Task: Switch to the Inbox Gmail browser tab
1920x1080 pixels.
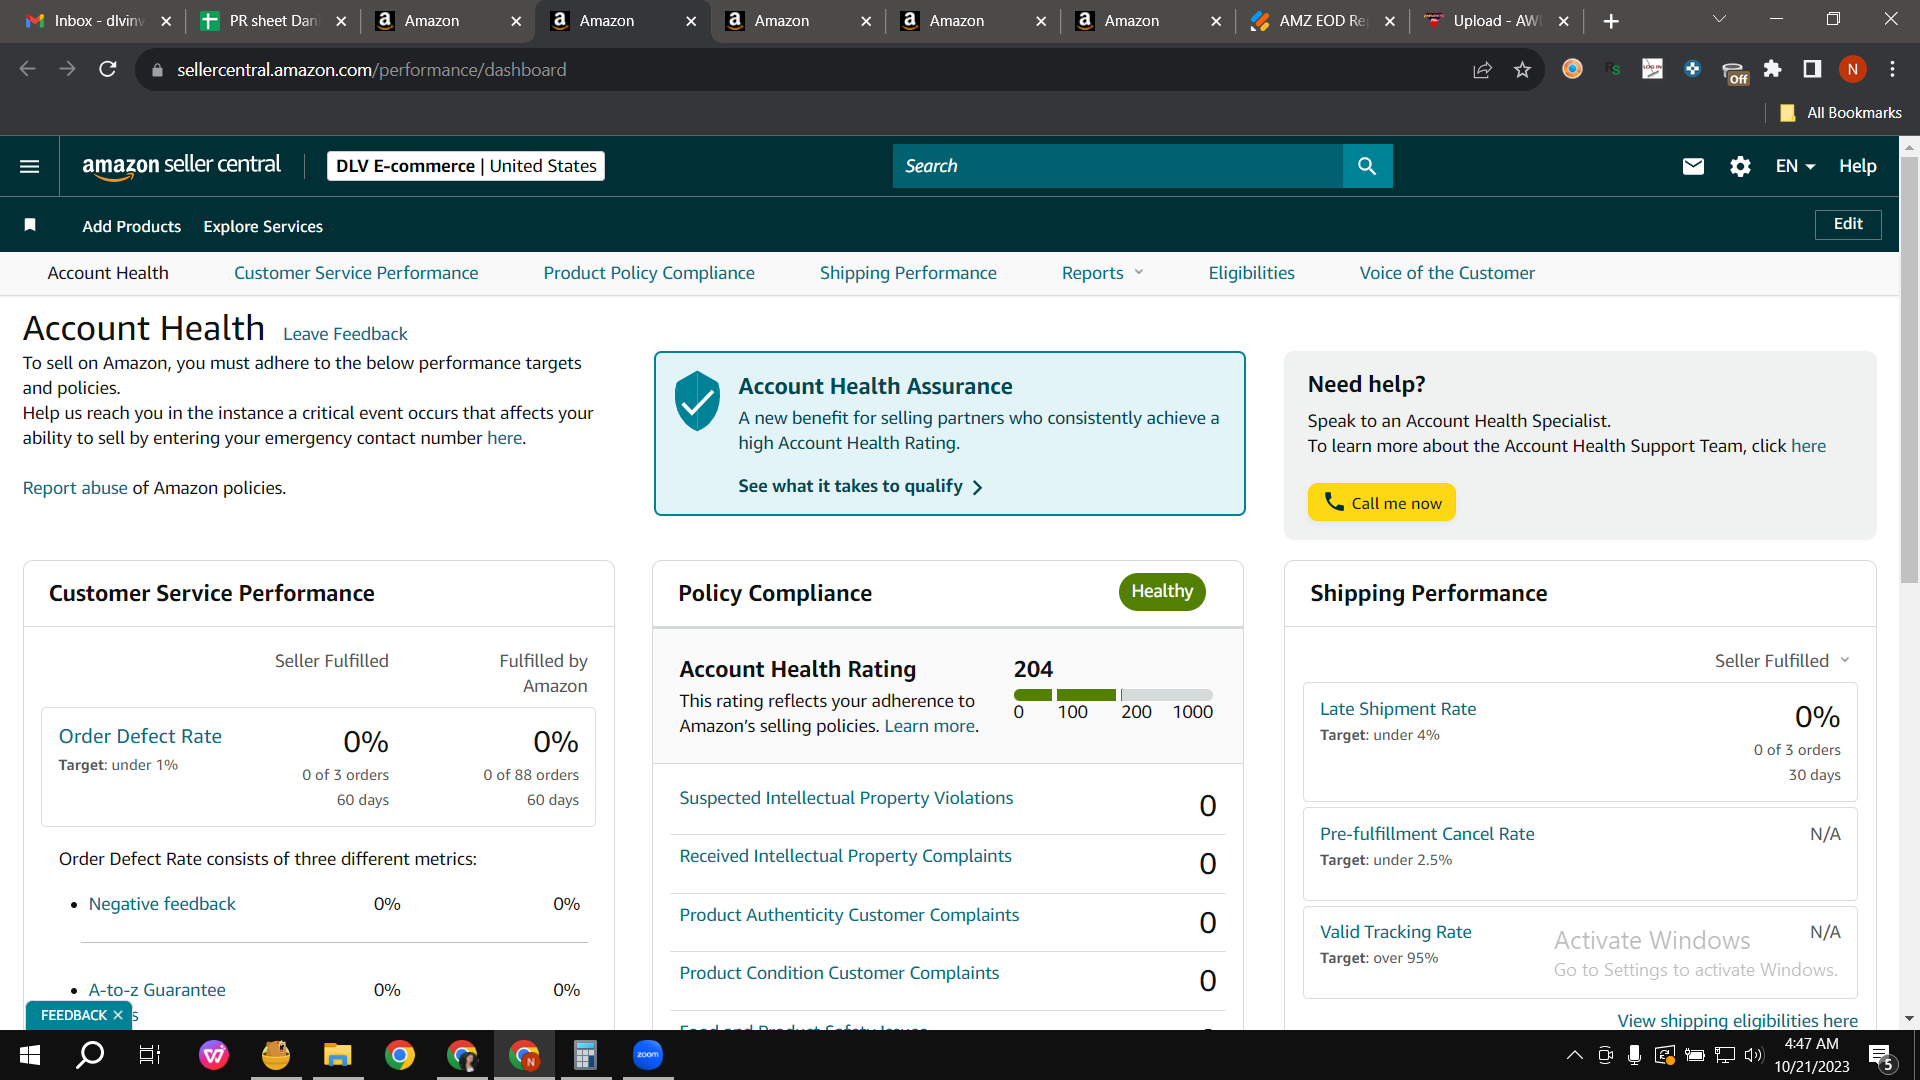Action: [x=97, y=21]
